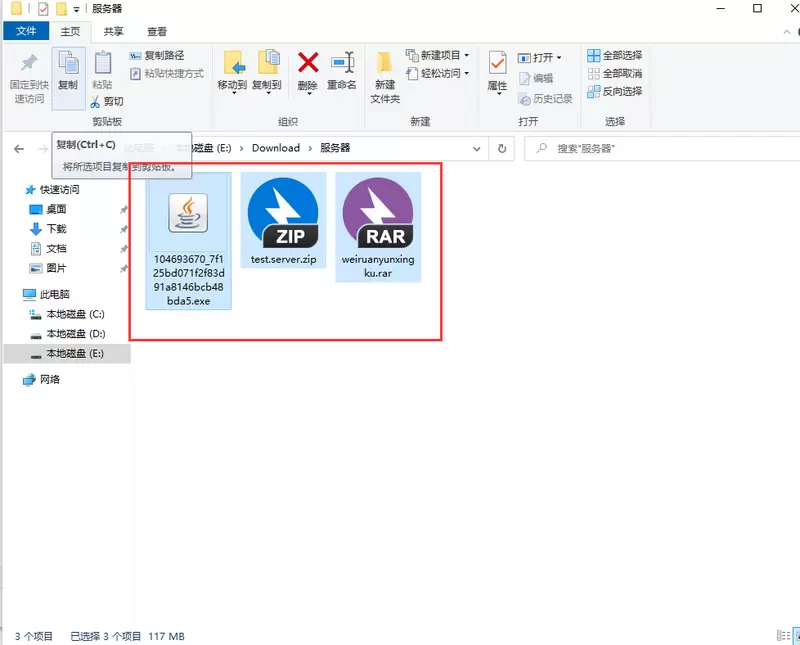Select test.server.zip file icon
The width and height of the screenshot is (800, 645).
283,213
